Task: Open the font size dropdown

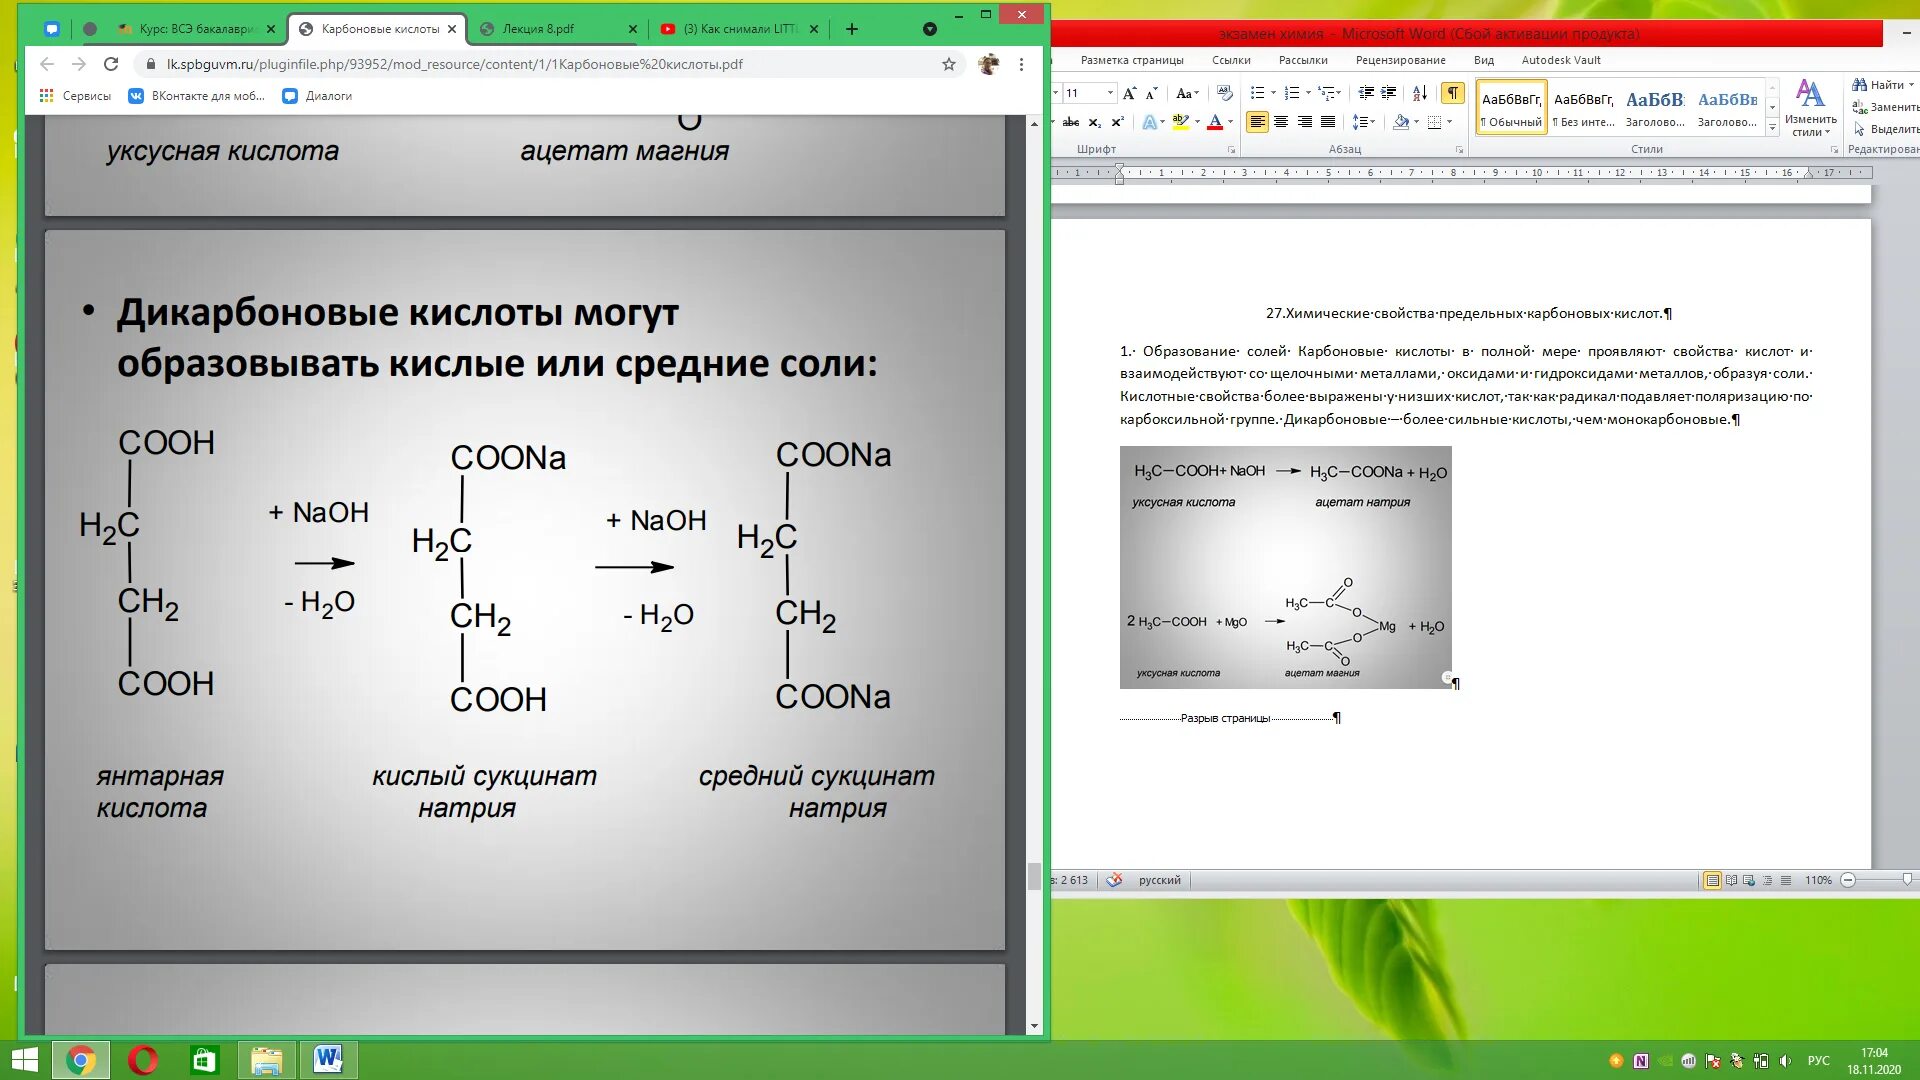Action: point(1110,93)
